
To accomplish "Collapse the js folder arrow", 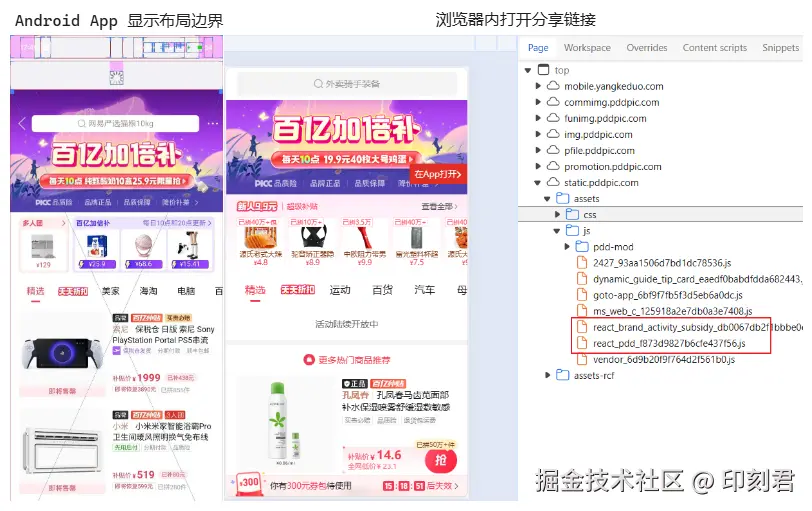I will coord(557,231).
